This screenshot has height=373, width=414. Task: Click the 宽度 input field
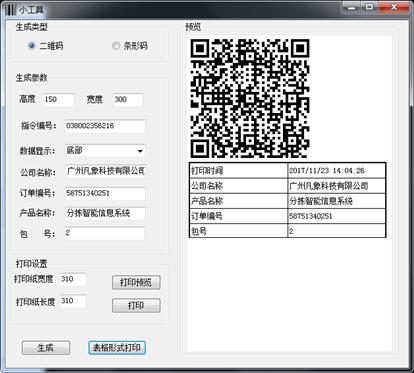click(128, 100)
